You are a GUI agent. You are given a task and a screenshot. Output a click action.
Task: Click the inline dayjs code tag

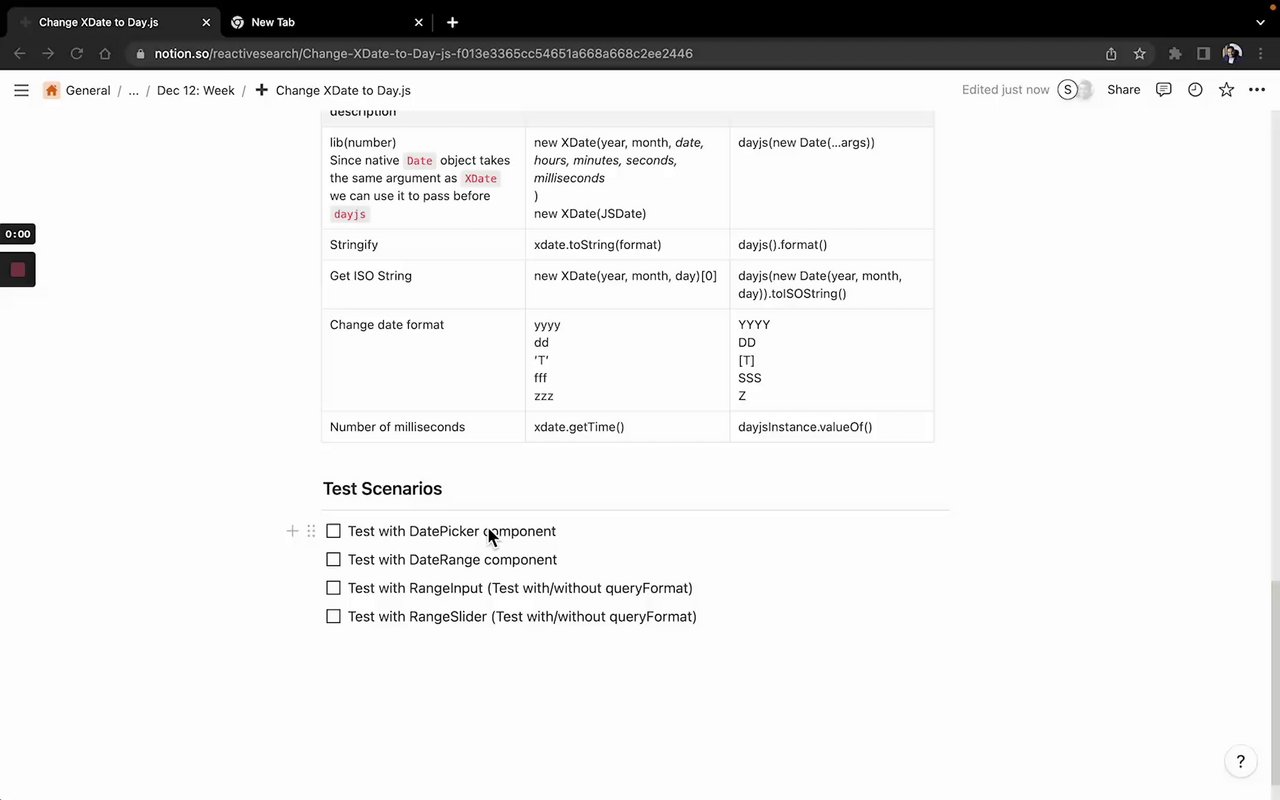click(x=350, y=215)
